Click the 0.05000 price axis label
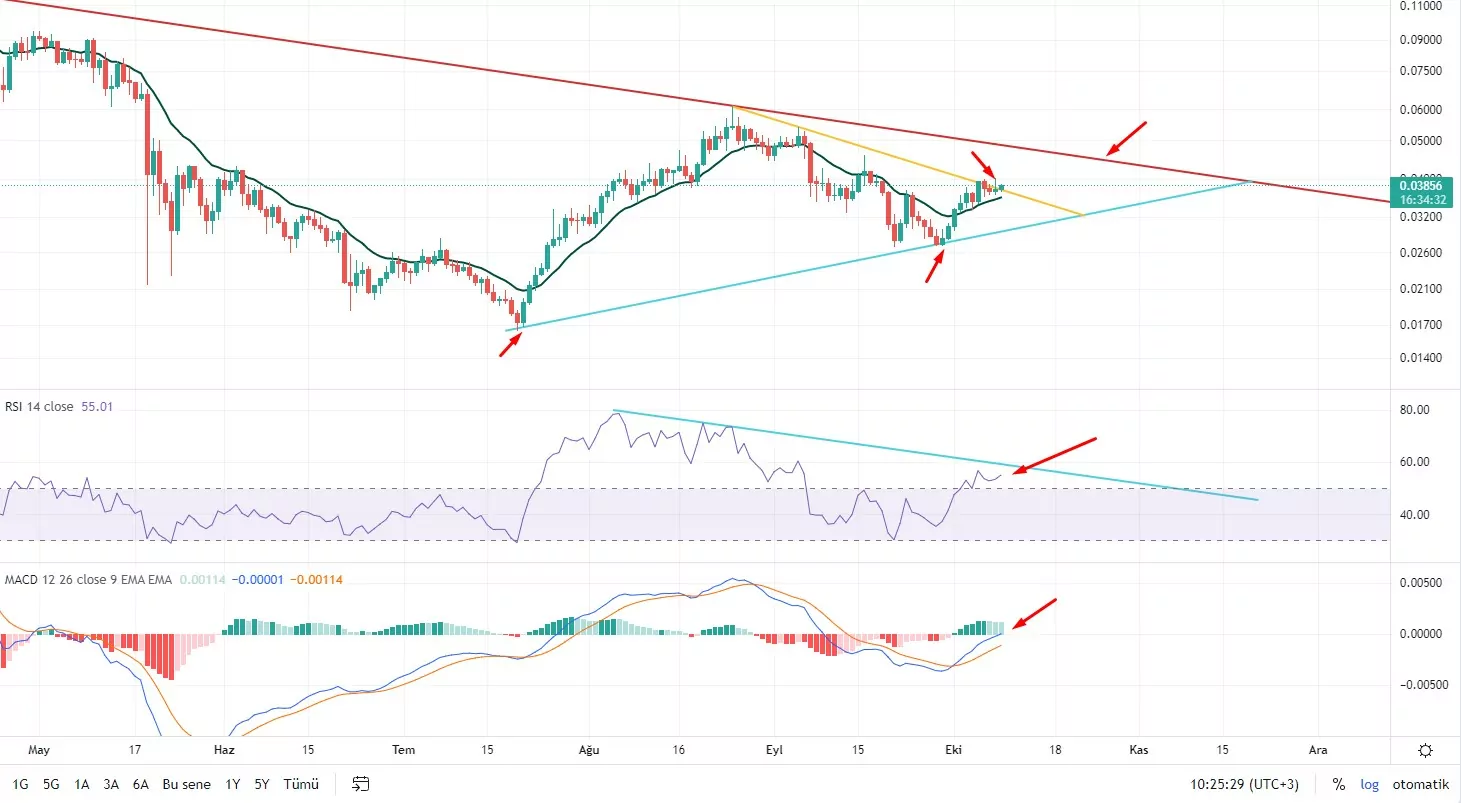 pyautogui.click(x=1420, y=141)
